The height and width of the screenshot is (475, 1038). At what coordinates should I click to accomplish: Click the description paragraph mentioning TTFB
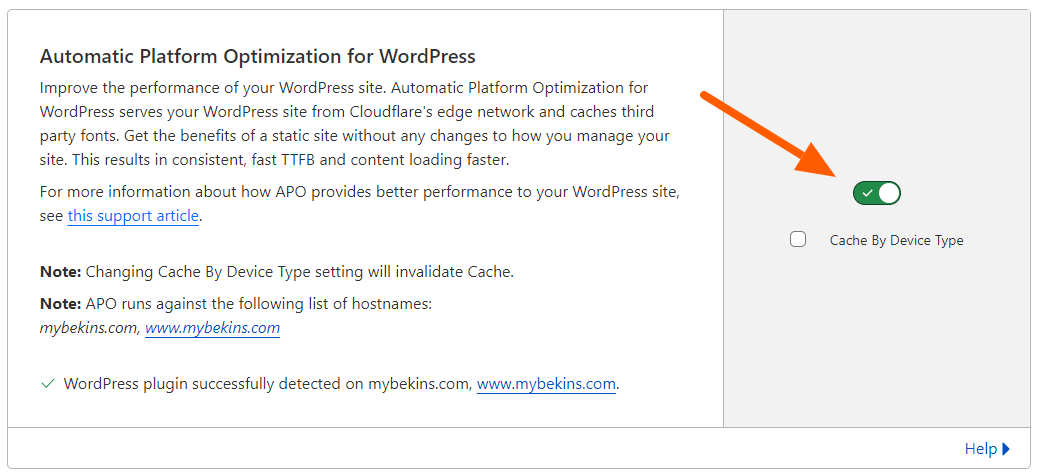(355, 124)
